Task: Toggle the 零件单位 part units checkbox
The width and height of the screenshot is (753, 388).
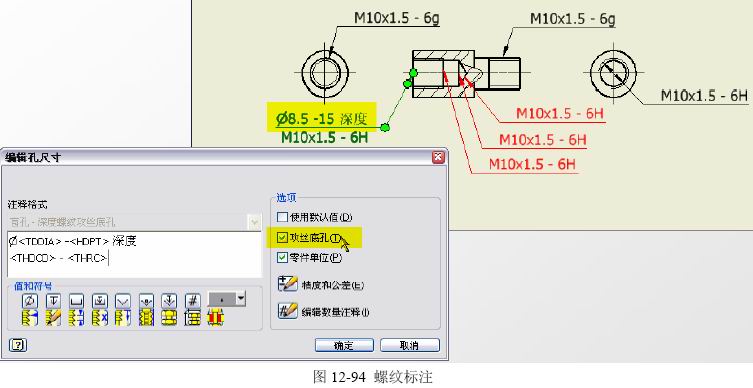Action: (x=282, y=258)
